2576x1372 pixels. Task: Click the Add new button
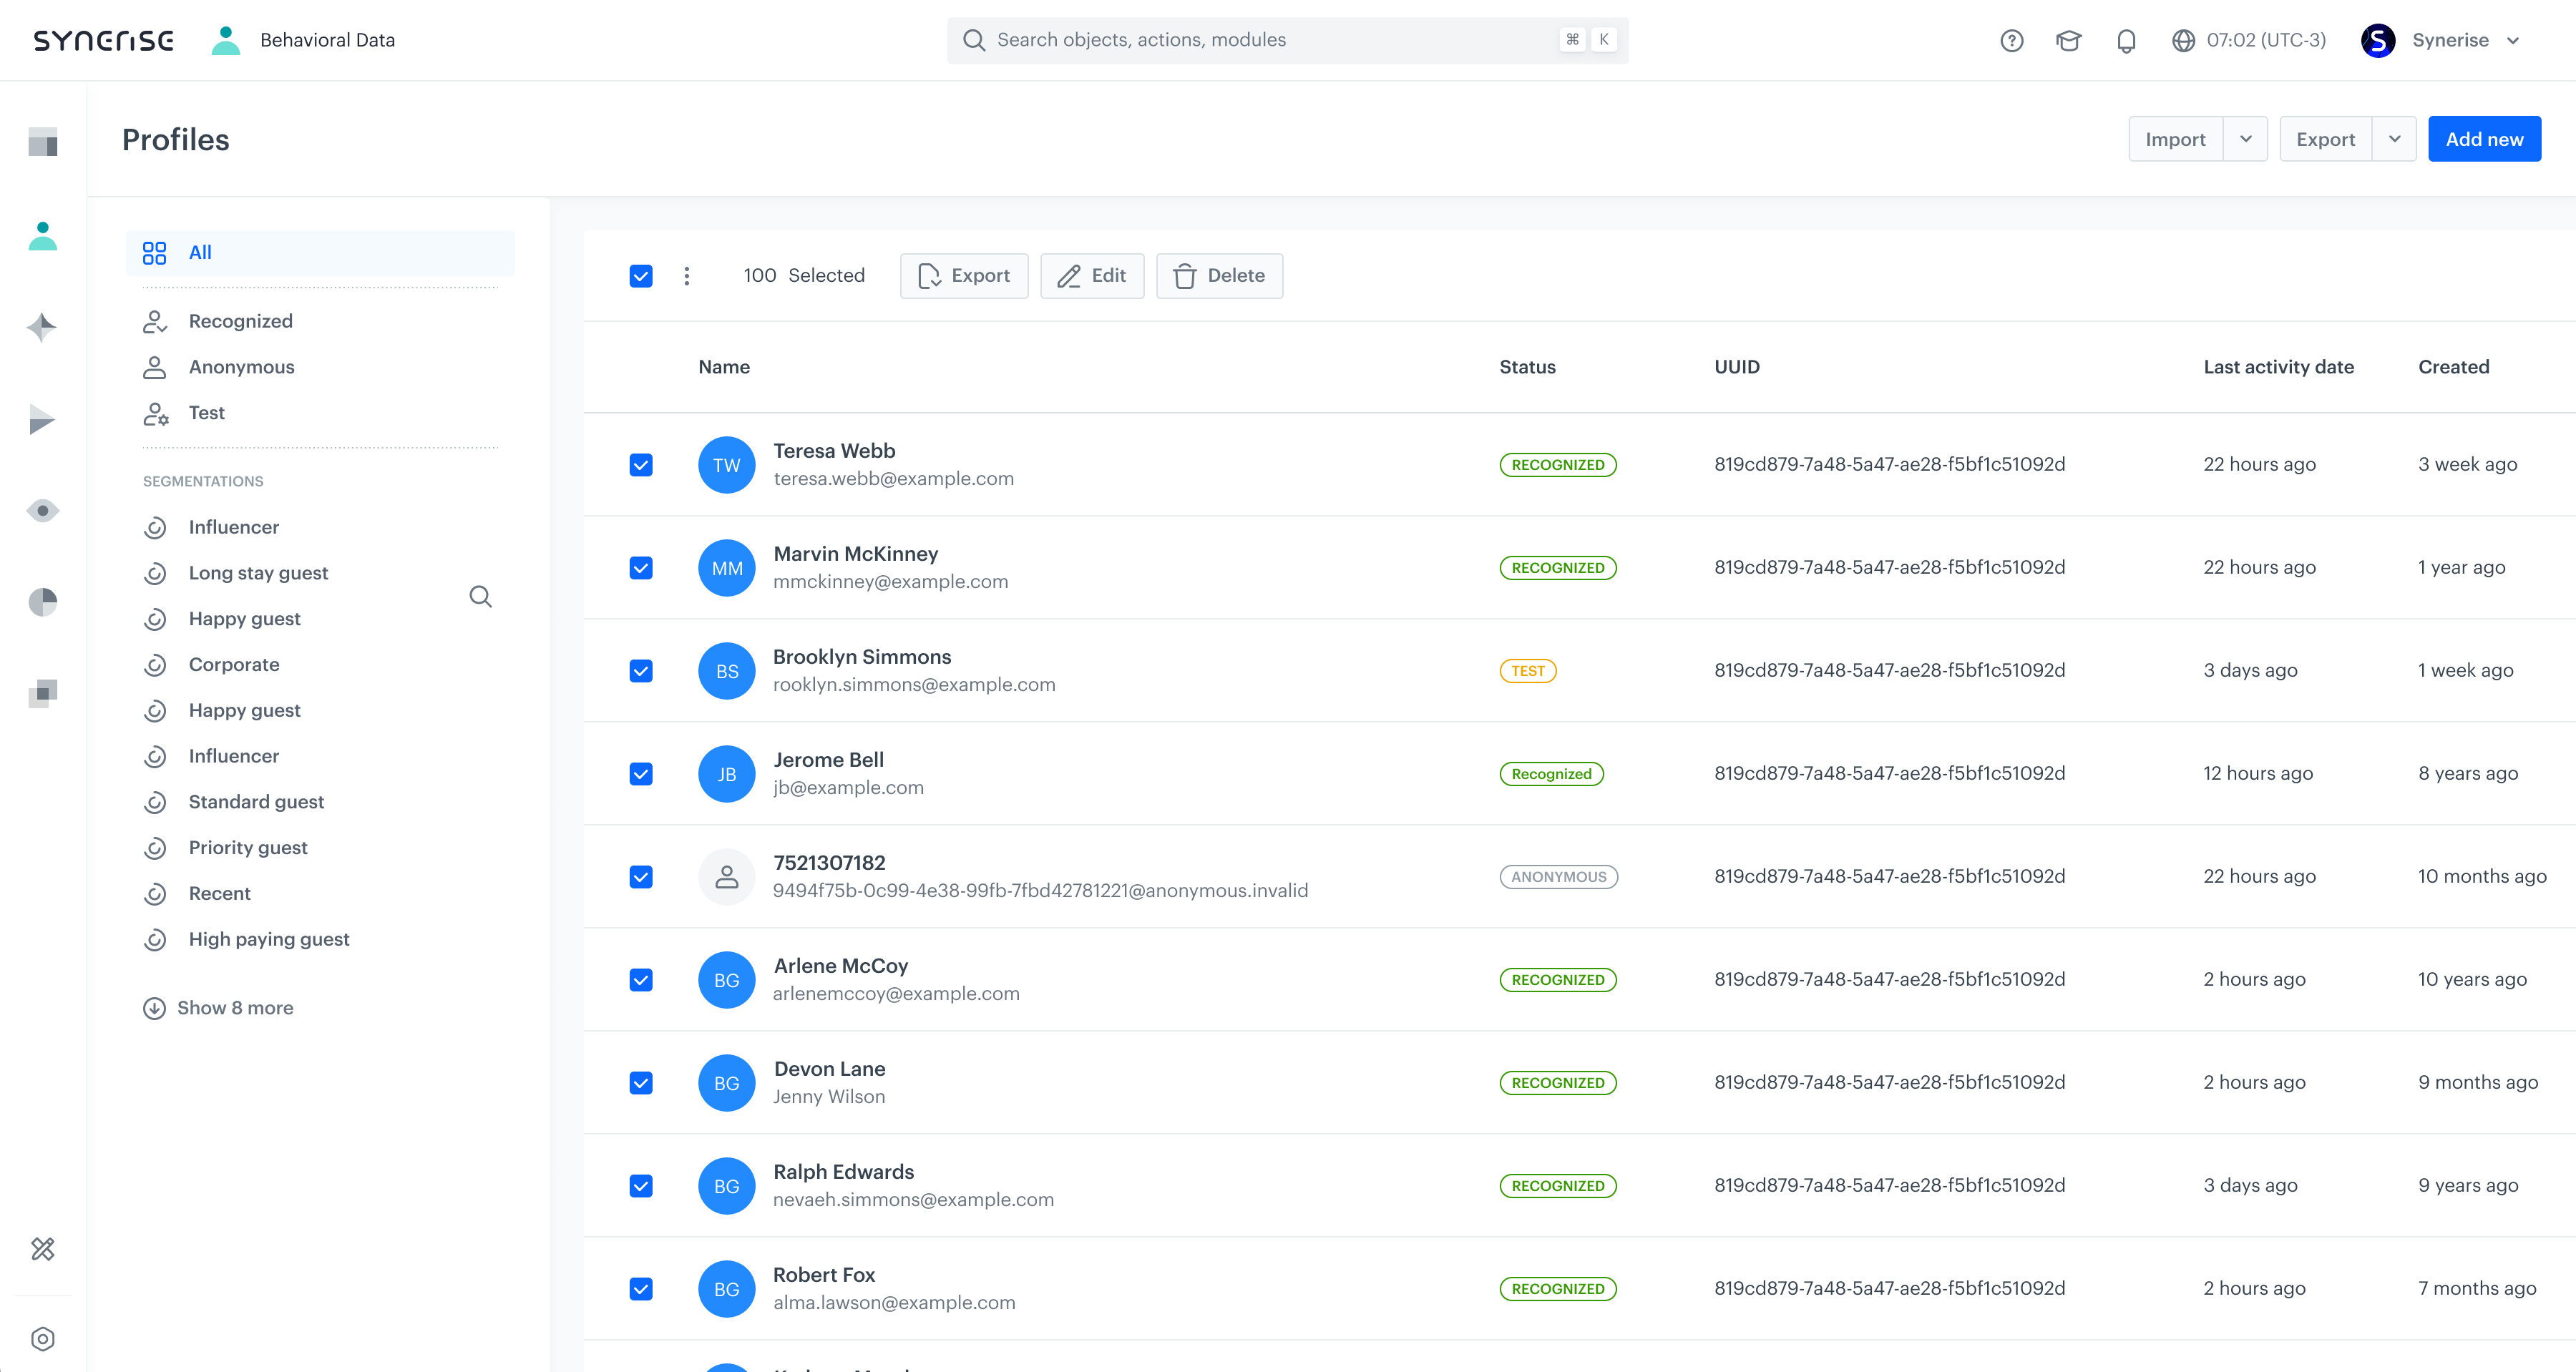pyautogui.click(x=2485, y=139)
